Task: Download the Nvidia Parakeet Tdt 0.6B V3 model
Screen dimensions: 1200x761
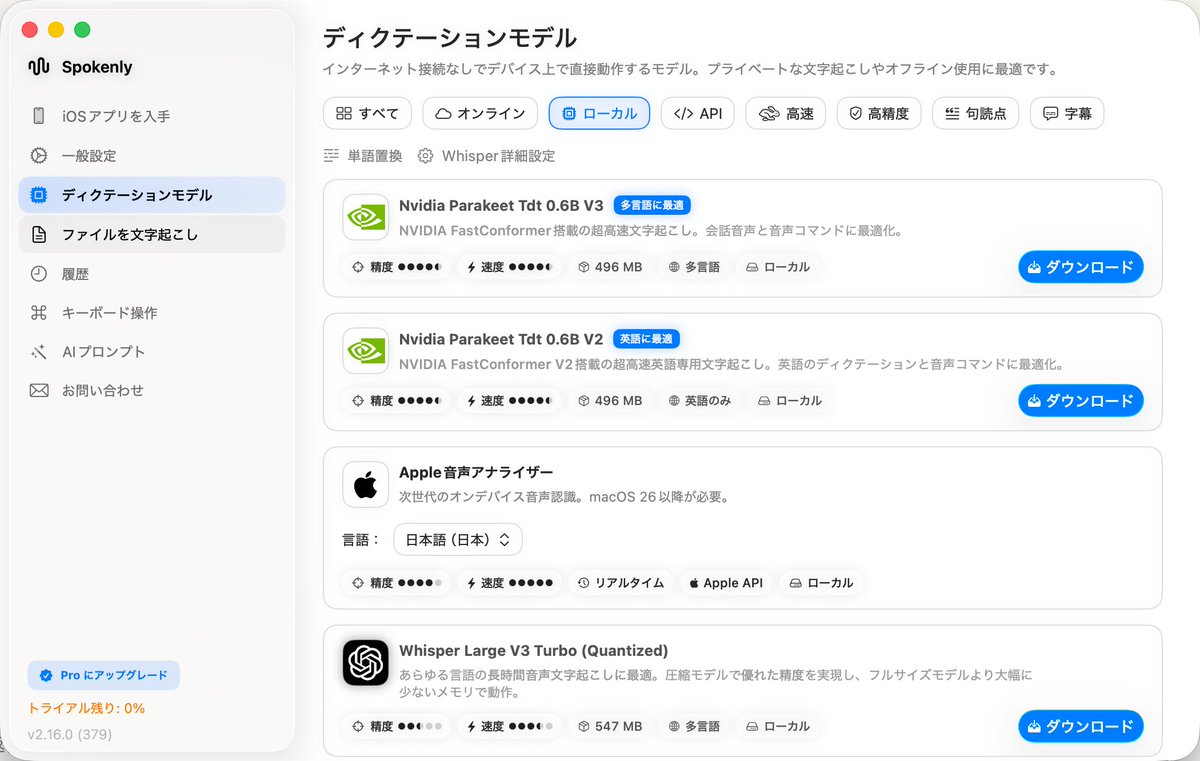Action: [1080, 267]
